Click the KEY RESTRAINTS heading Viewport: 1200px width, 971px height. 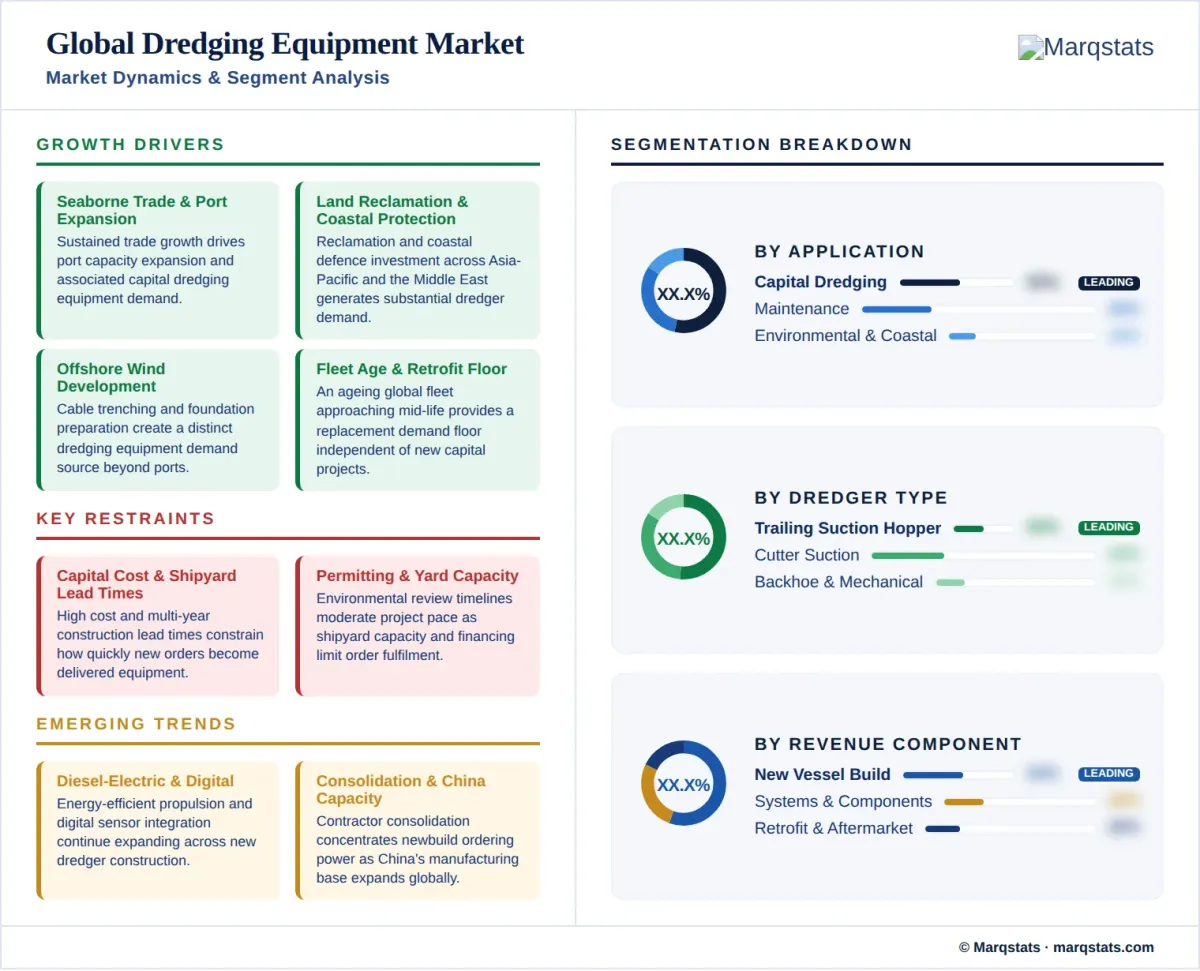pos(126,519)
